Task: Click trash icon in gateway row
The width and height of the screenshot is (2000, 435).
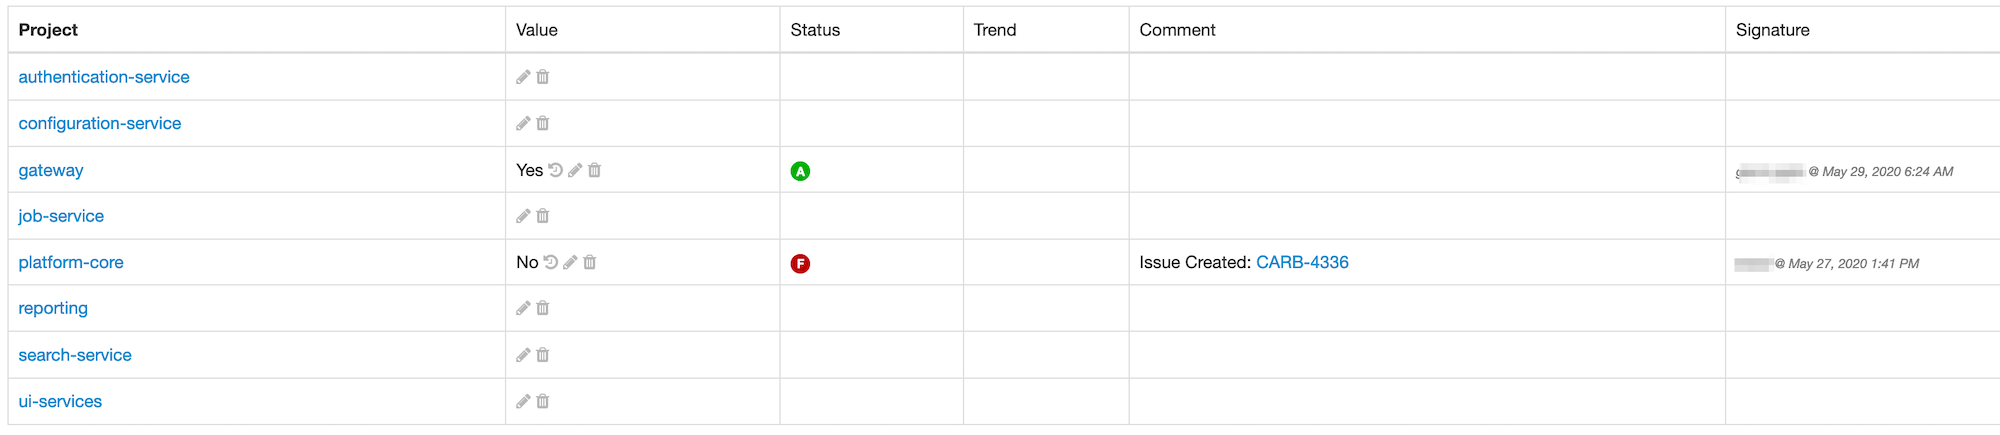Action: tap(594, 170)
